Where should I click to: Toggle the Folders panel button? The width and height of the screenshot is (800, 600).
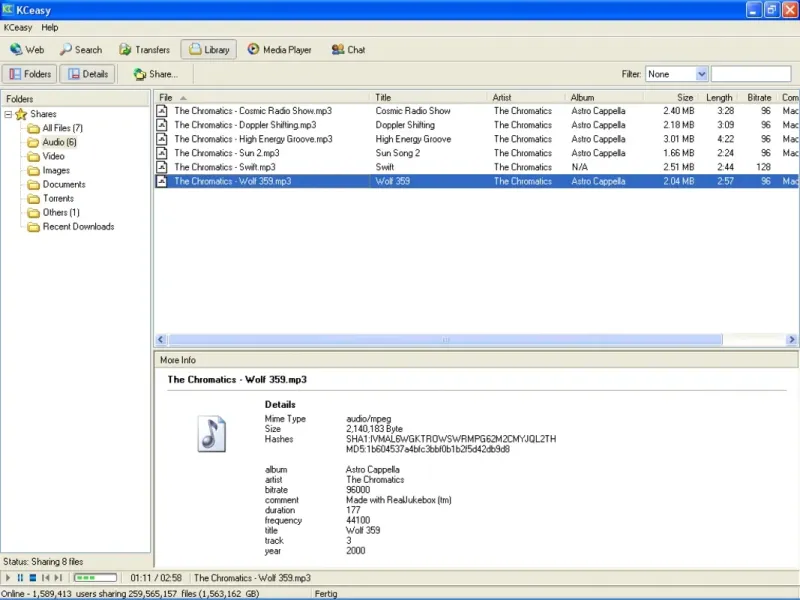[30, 74]
